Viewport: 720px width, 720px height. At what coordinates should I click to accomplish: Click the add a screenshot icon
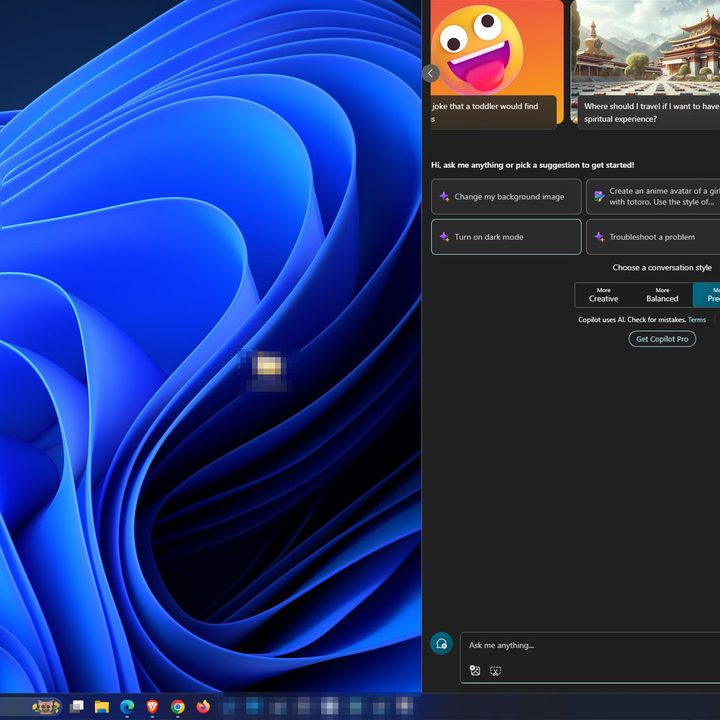pos(495,671)
